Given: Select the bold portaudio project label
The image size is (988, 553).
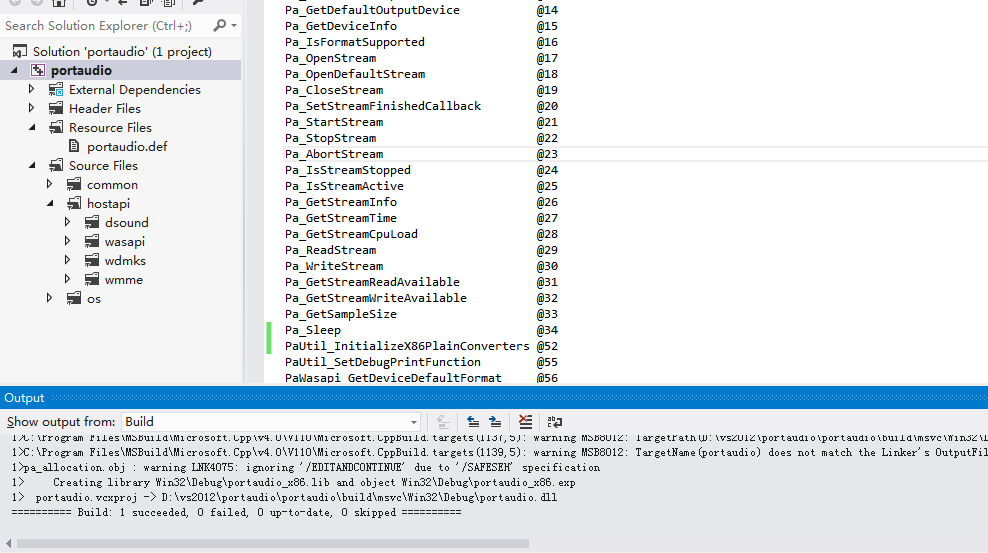Looking at the screenshot, I should point(81,70).
